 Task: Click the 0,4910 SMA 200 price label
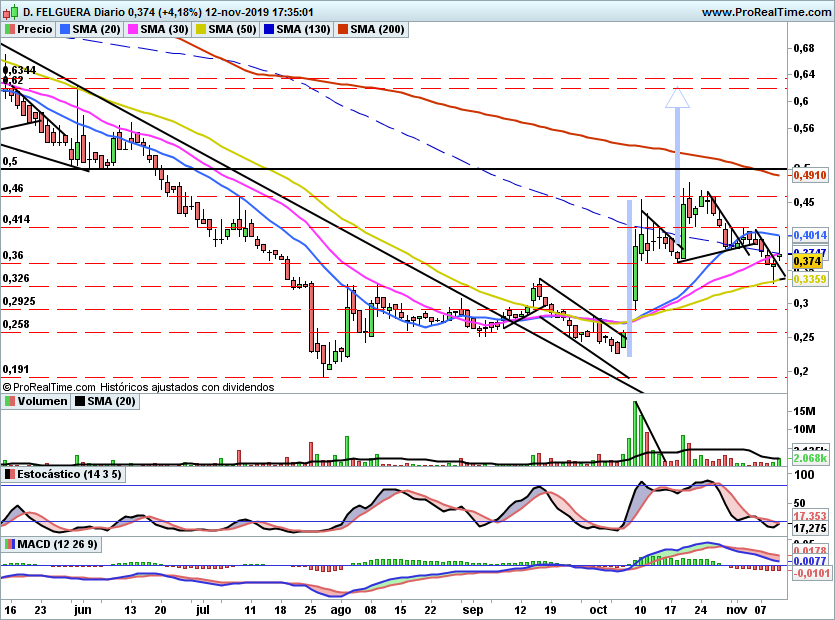(x=810, y=175)
